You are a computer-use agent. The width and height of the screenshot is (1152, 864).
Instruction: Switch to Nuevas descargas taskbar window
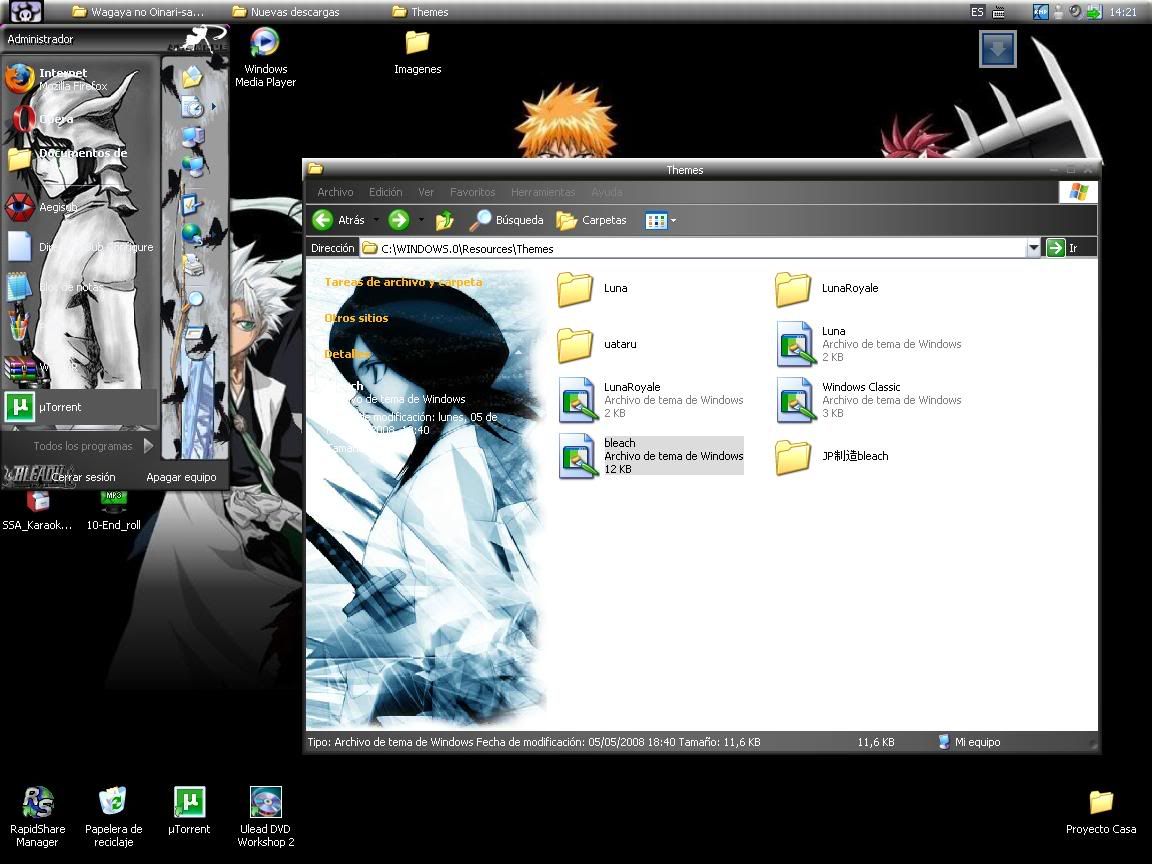286,12
